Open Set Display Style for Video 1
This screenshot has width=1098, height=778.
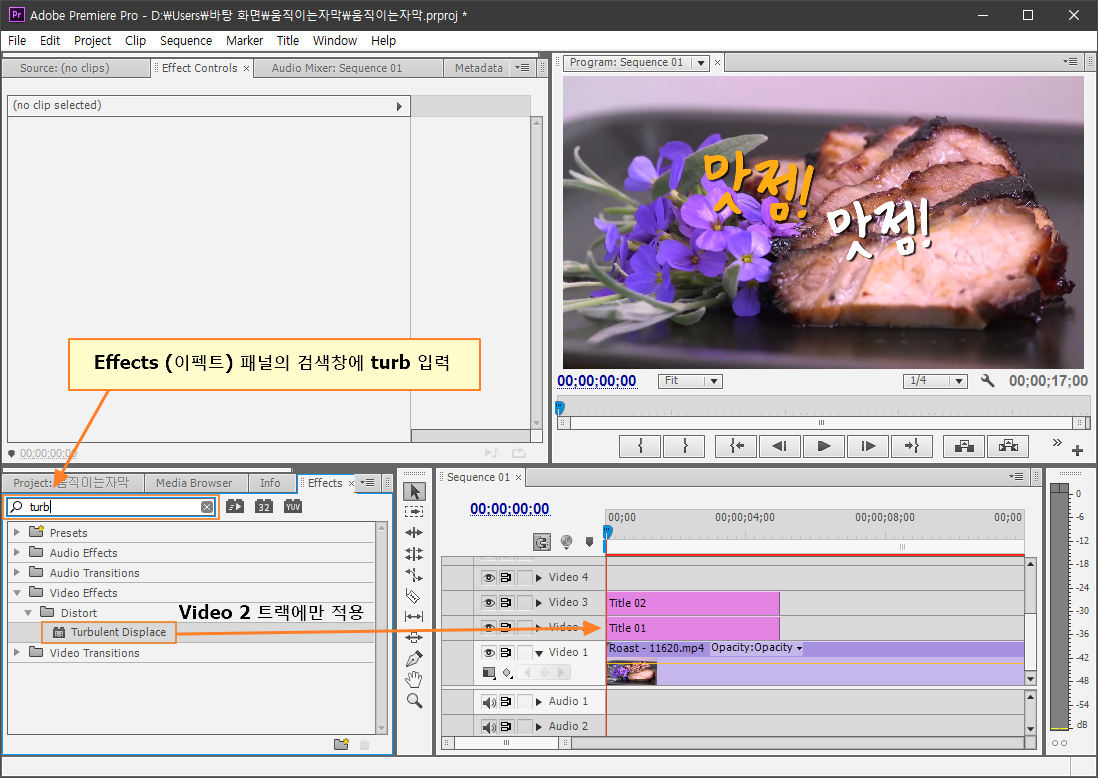[489, 673]
